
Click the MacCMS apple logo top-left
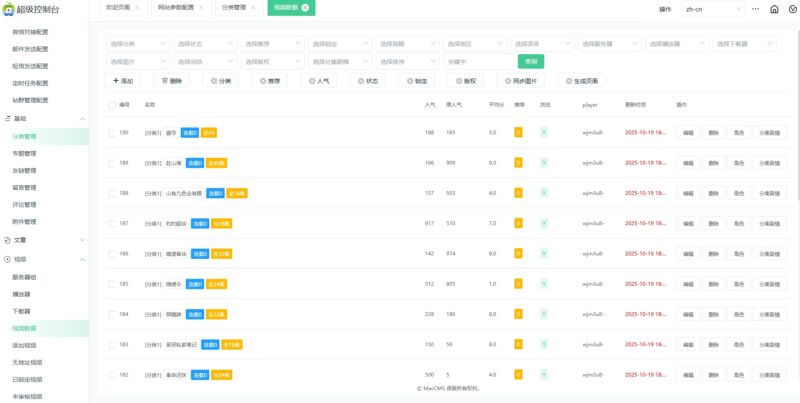tap(7, 9)
